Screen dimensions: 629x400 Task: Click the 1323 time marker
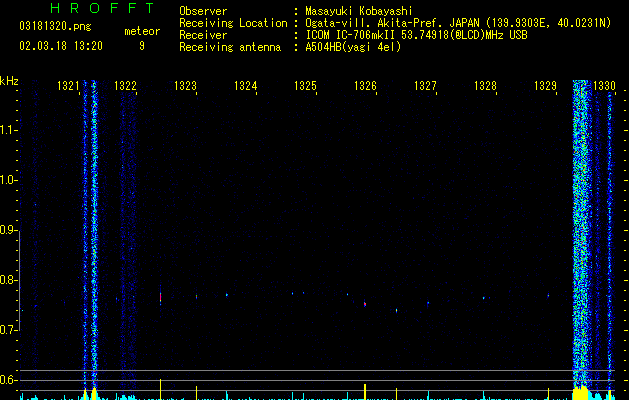[185, 86]
